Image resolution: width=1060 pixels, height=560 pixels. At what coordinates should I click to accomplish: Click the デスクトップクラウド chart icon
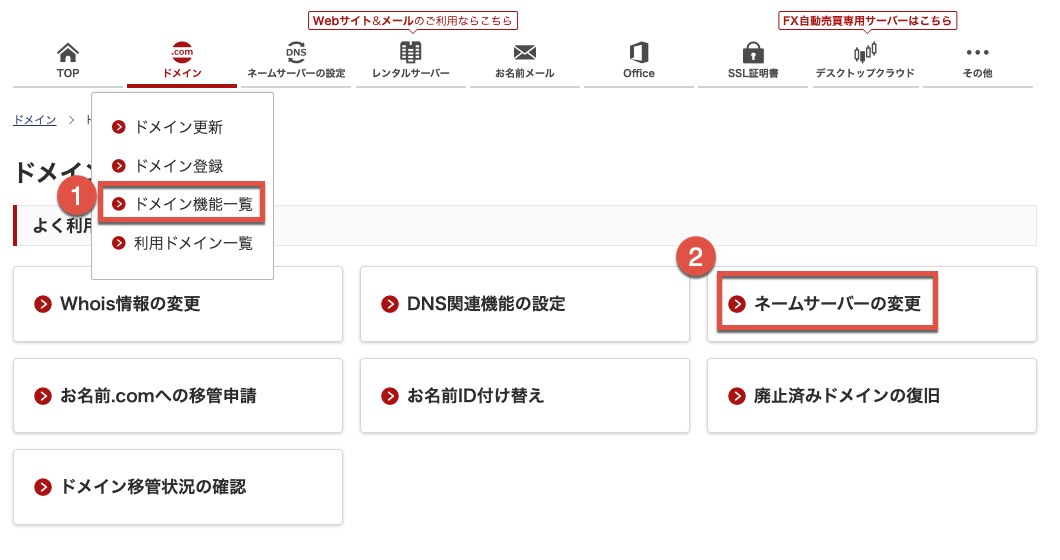pyautogui.click(x=865, y=53)
